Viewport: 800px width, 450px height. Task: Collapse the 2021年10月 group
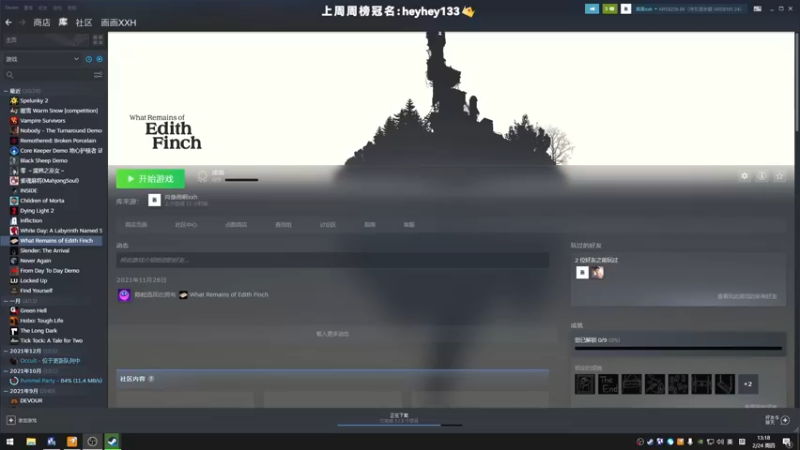6,371
